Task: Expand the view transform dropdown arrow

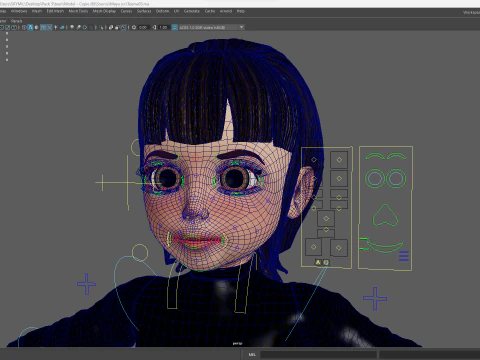Action: (241, 27)
